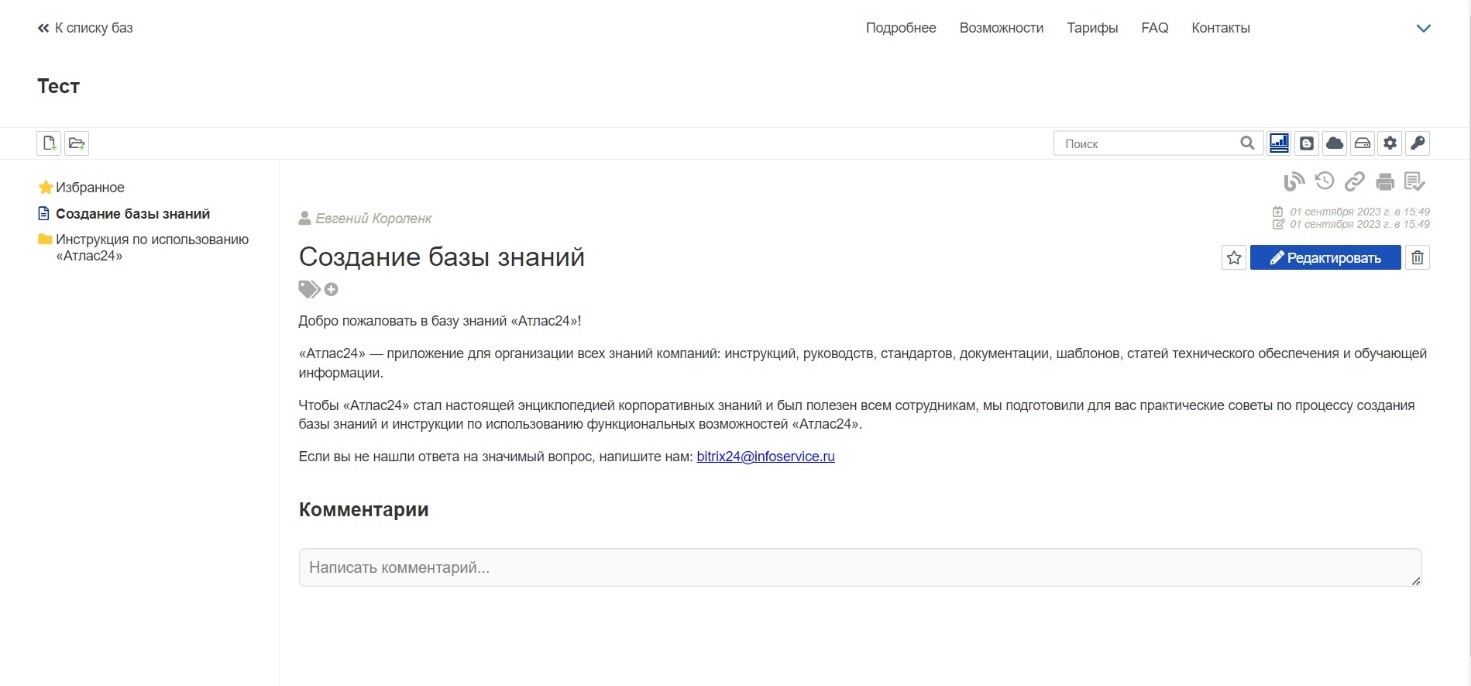Open settings gear icon
This screenshot has width=1471, height=686.
click(x=1390, y=143)
